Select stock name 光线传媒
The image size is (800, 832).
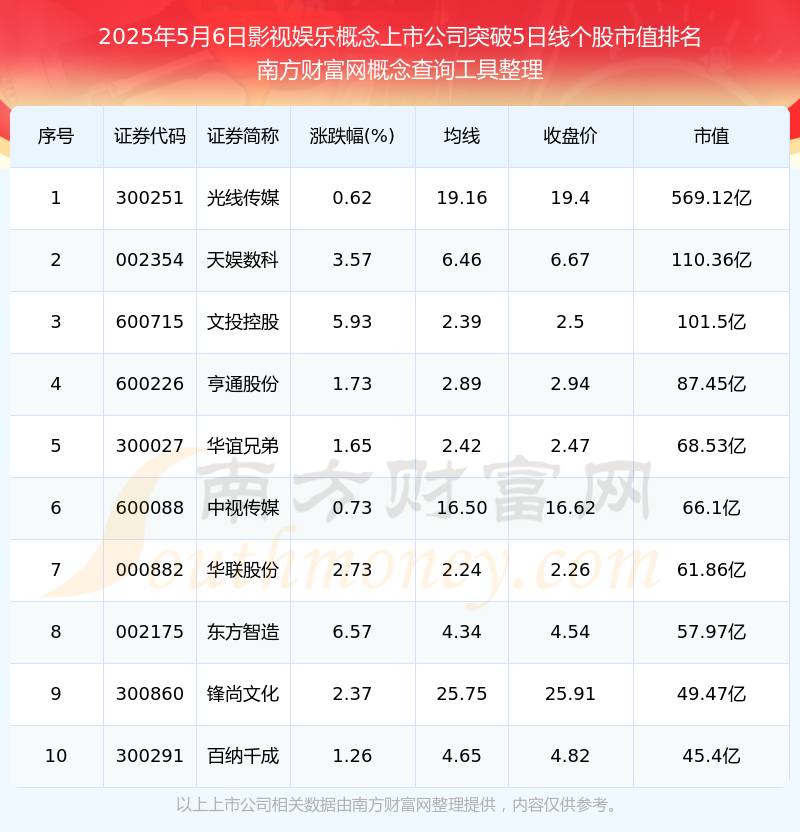click(x=243, y=198)
